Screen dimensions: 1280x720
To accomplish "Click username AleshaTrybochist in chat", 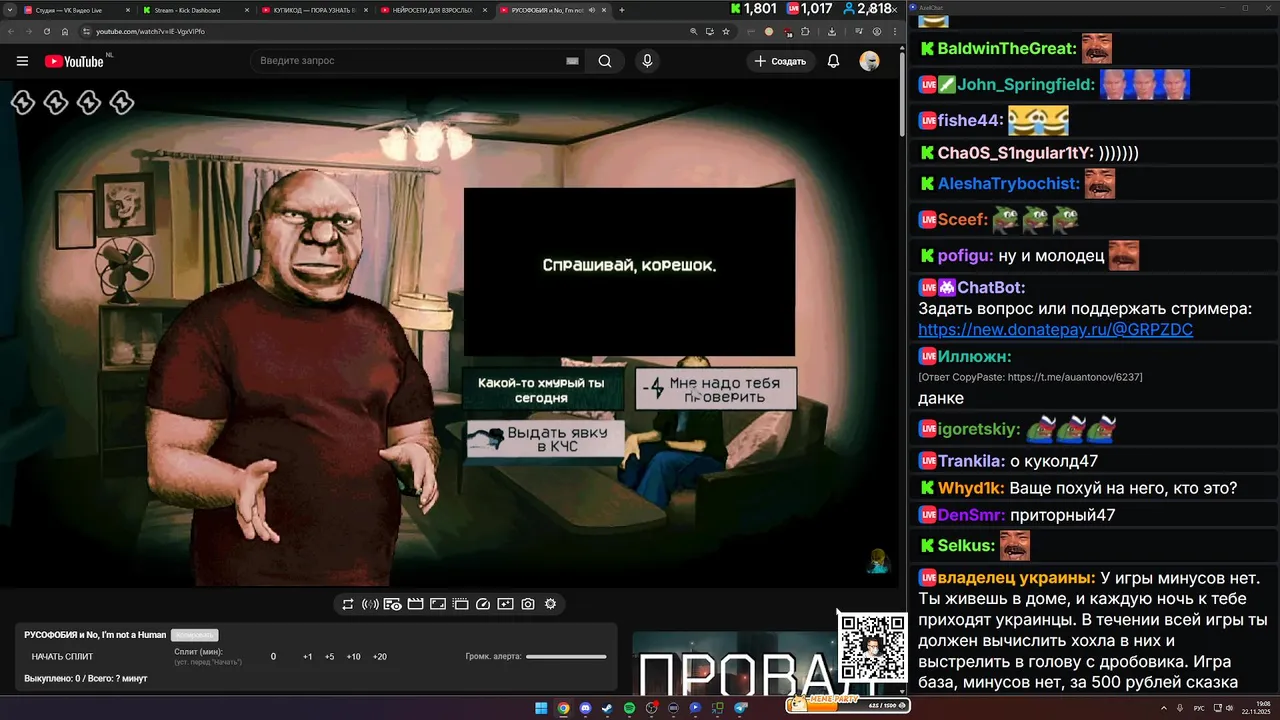I will tap(1009, 184).
